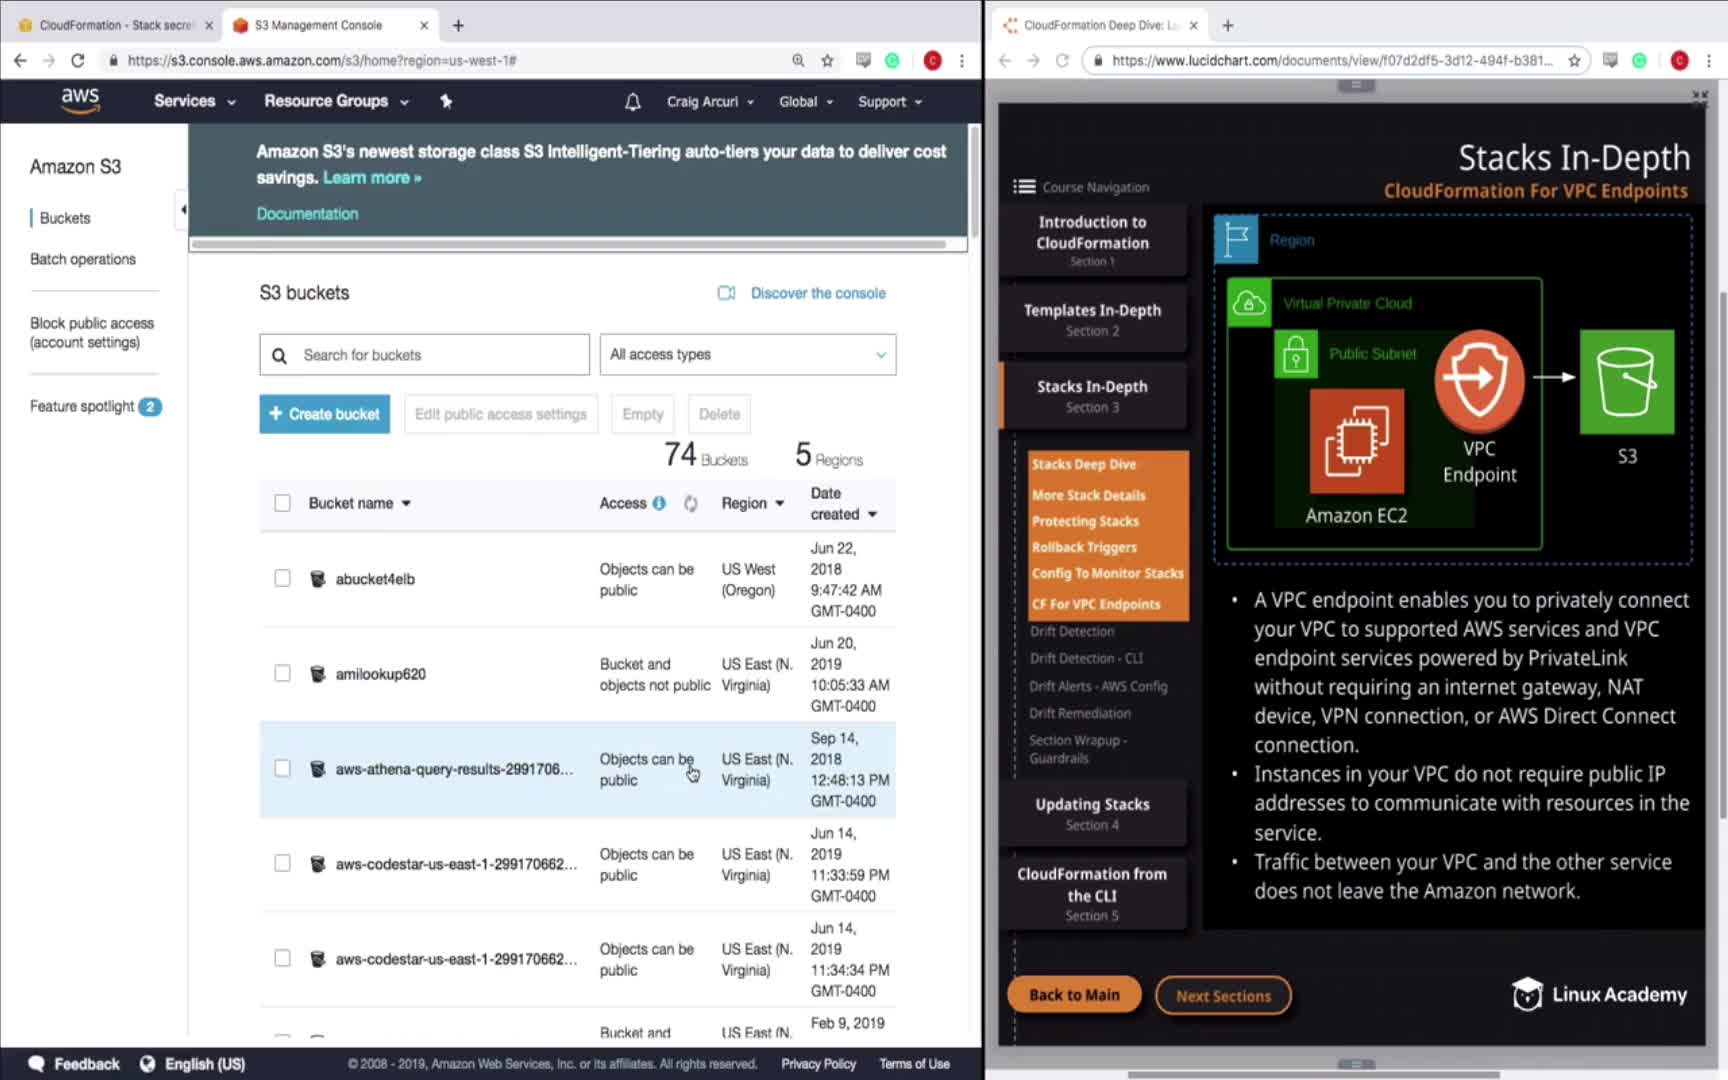Open Batch operations in the sidebar
1728x1080 pixels.
pyautogui.click(x=83, y=259)
